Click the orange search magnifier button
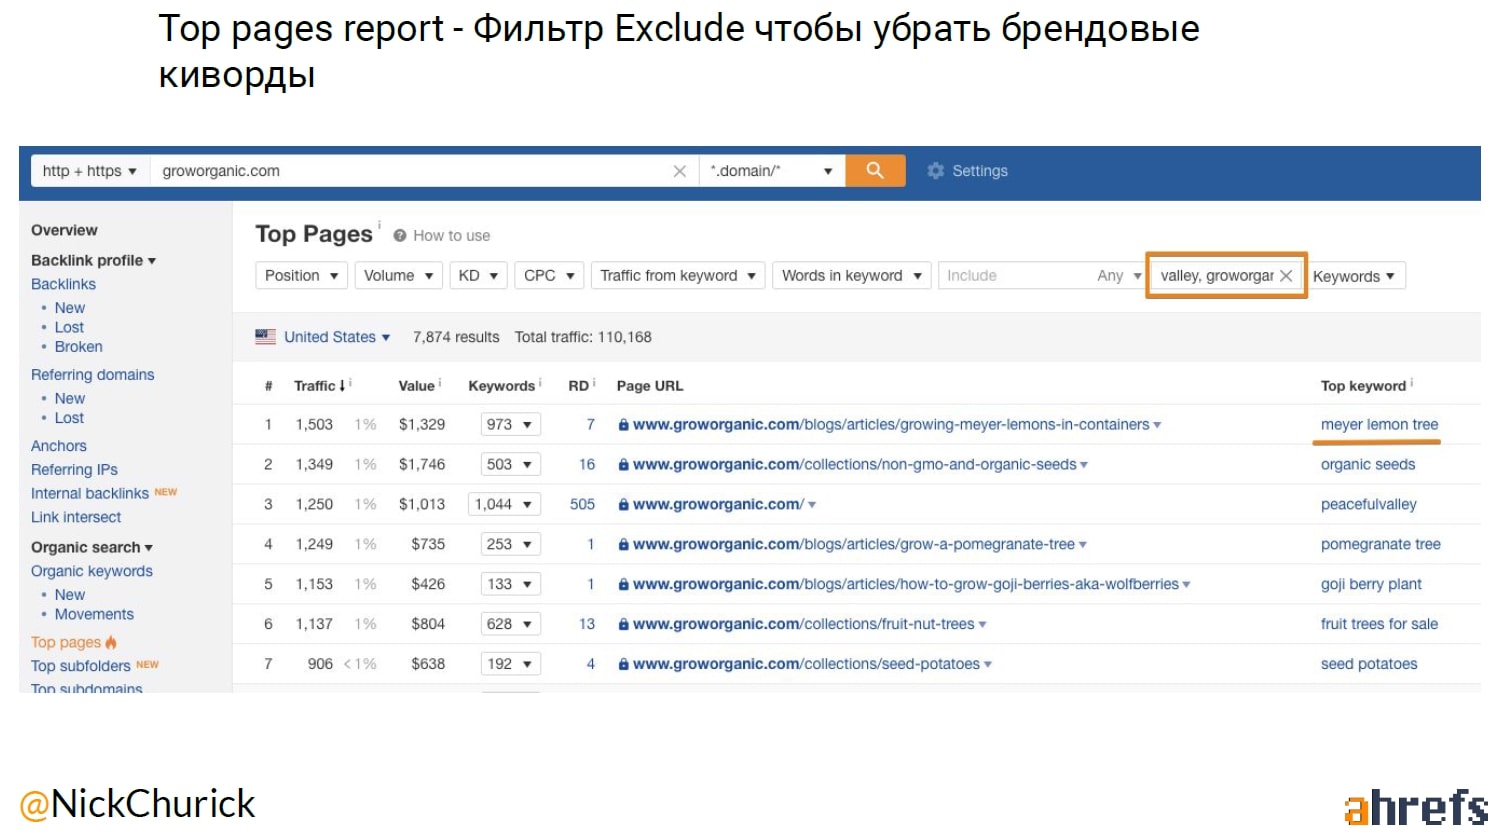This screenshot has height=839, width=1502. 875,171
